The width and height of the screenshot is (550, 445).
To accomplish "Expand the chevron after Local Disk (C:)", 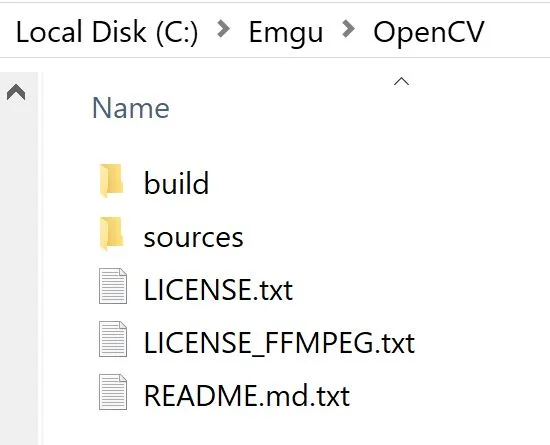I will pos(223,29).
